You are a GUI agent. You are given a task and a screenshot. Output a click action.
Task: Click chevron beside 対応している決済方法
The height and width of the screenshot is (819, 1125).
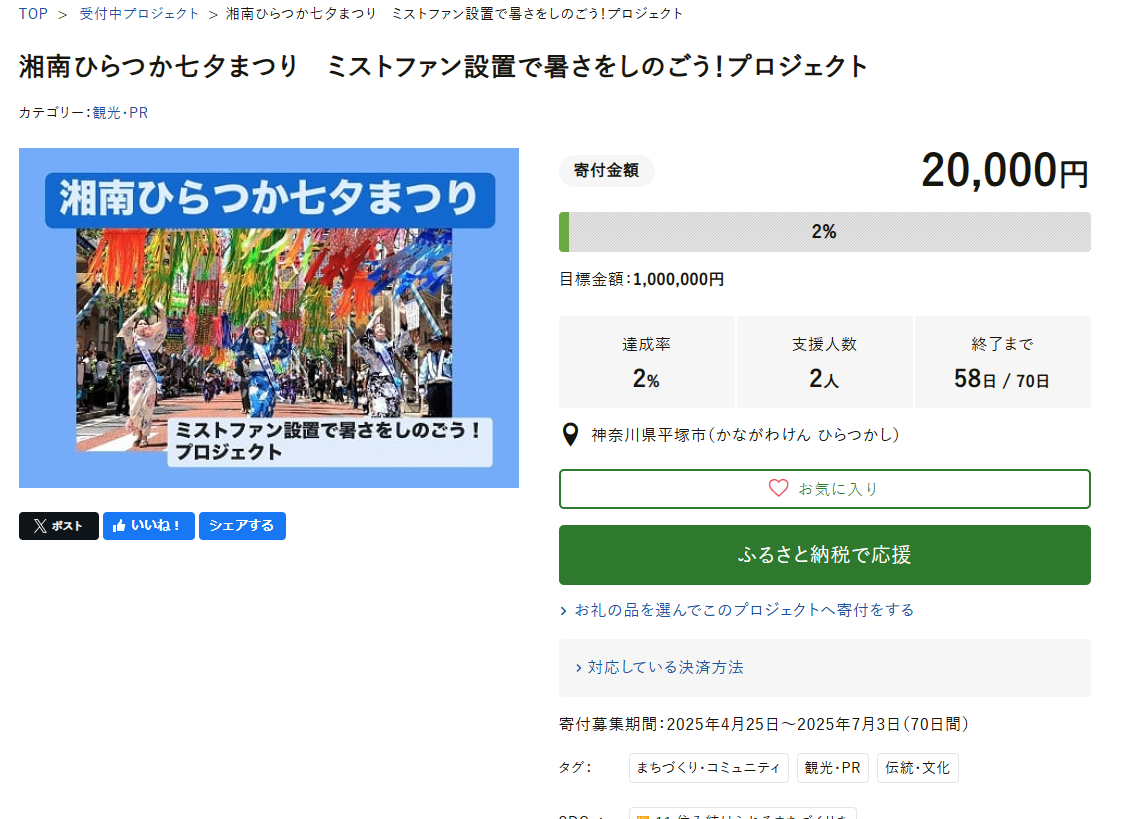[x=579, y=668]
